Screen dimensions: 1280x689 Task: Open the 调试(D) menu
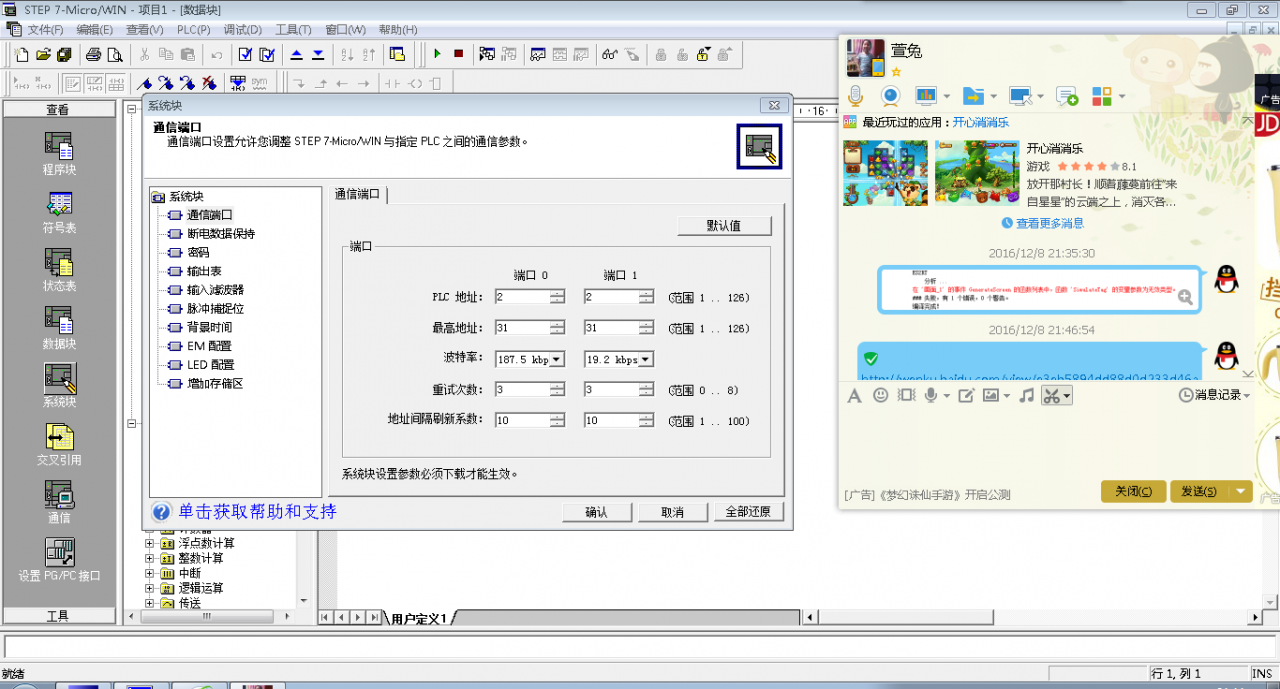(243, 30)
